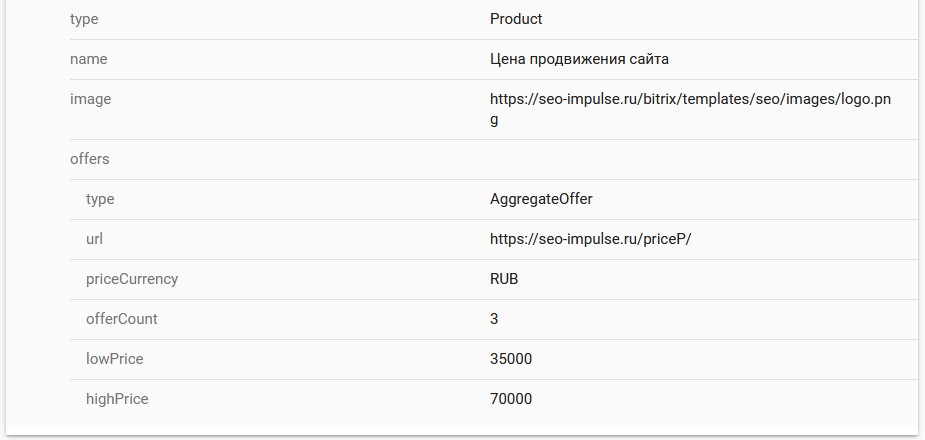This screenshot has height=440, width=925.
Task: Select the Цена продвижения сайта name value
Action: tap(579, 59)
